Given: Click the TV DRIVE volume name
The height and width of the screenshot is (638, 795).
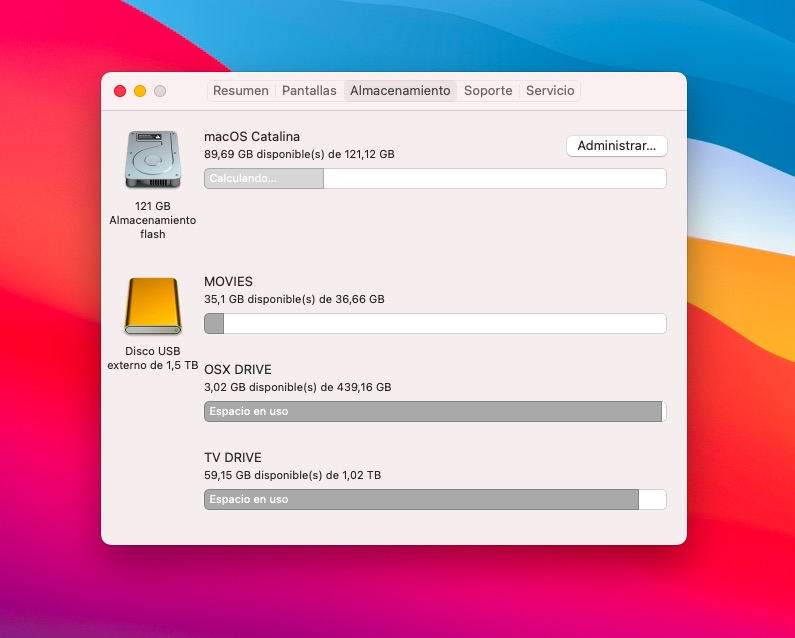Looking at the screenshot, I should click(233, 458).
